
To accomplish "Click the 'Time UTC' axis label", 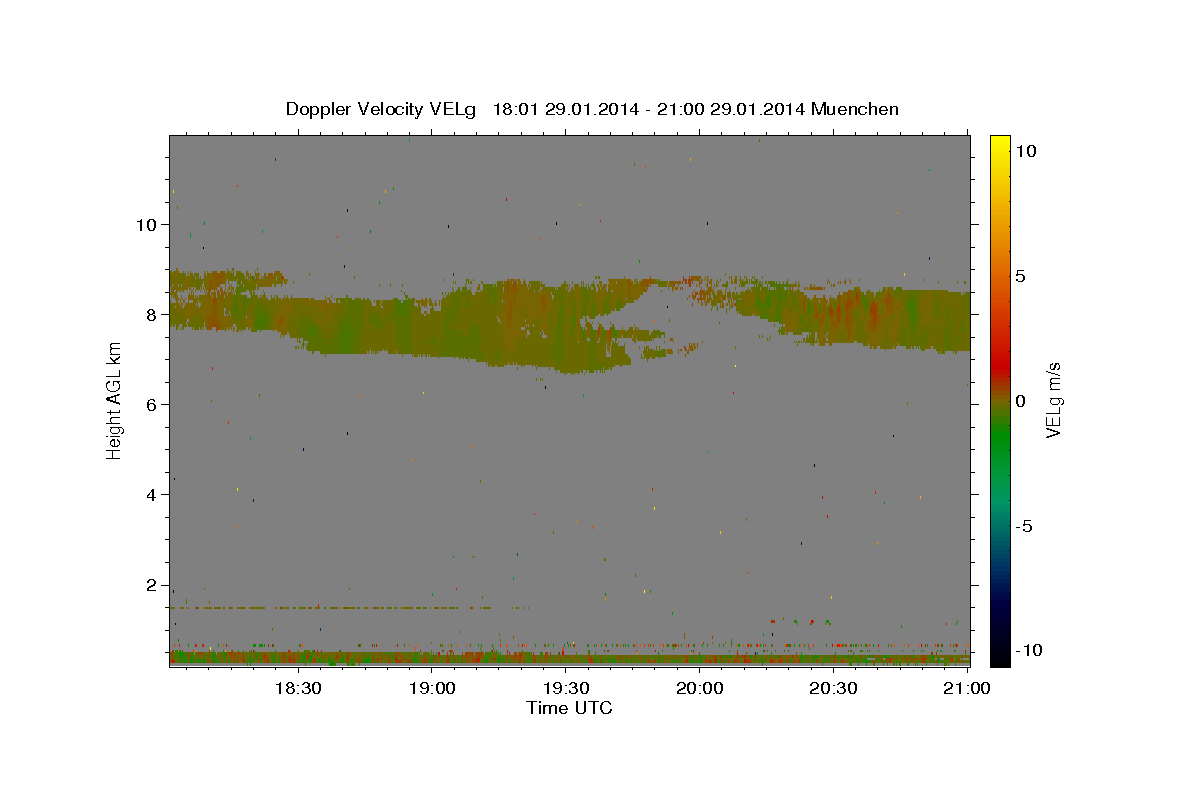I will [569, 708].
